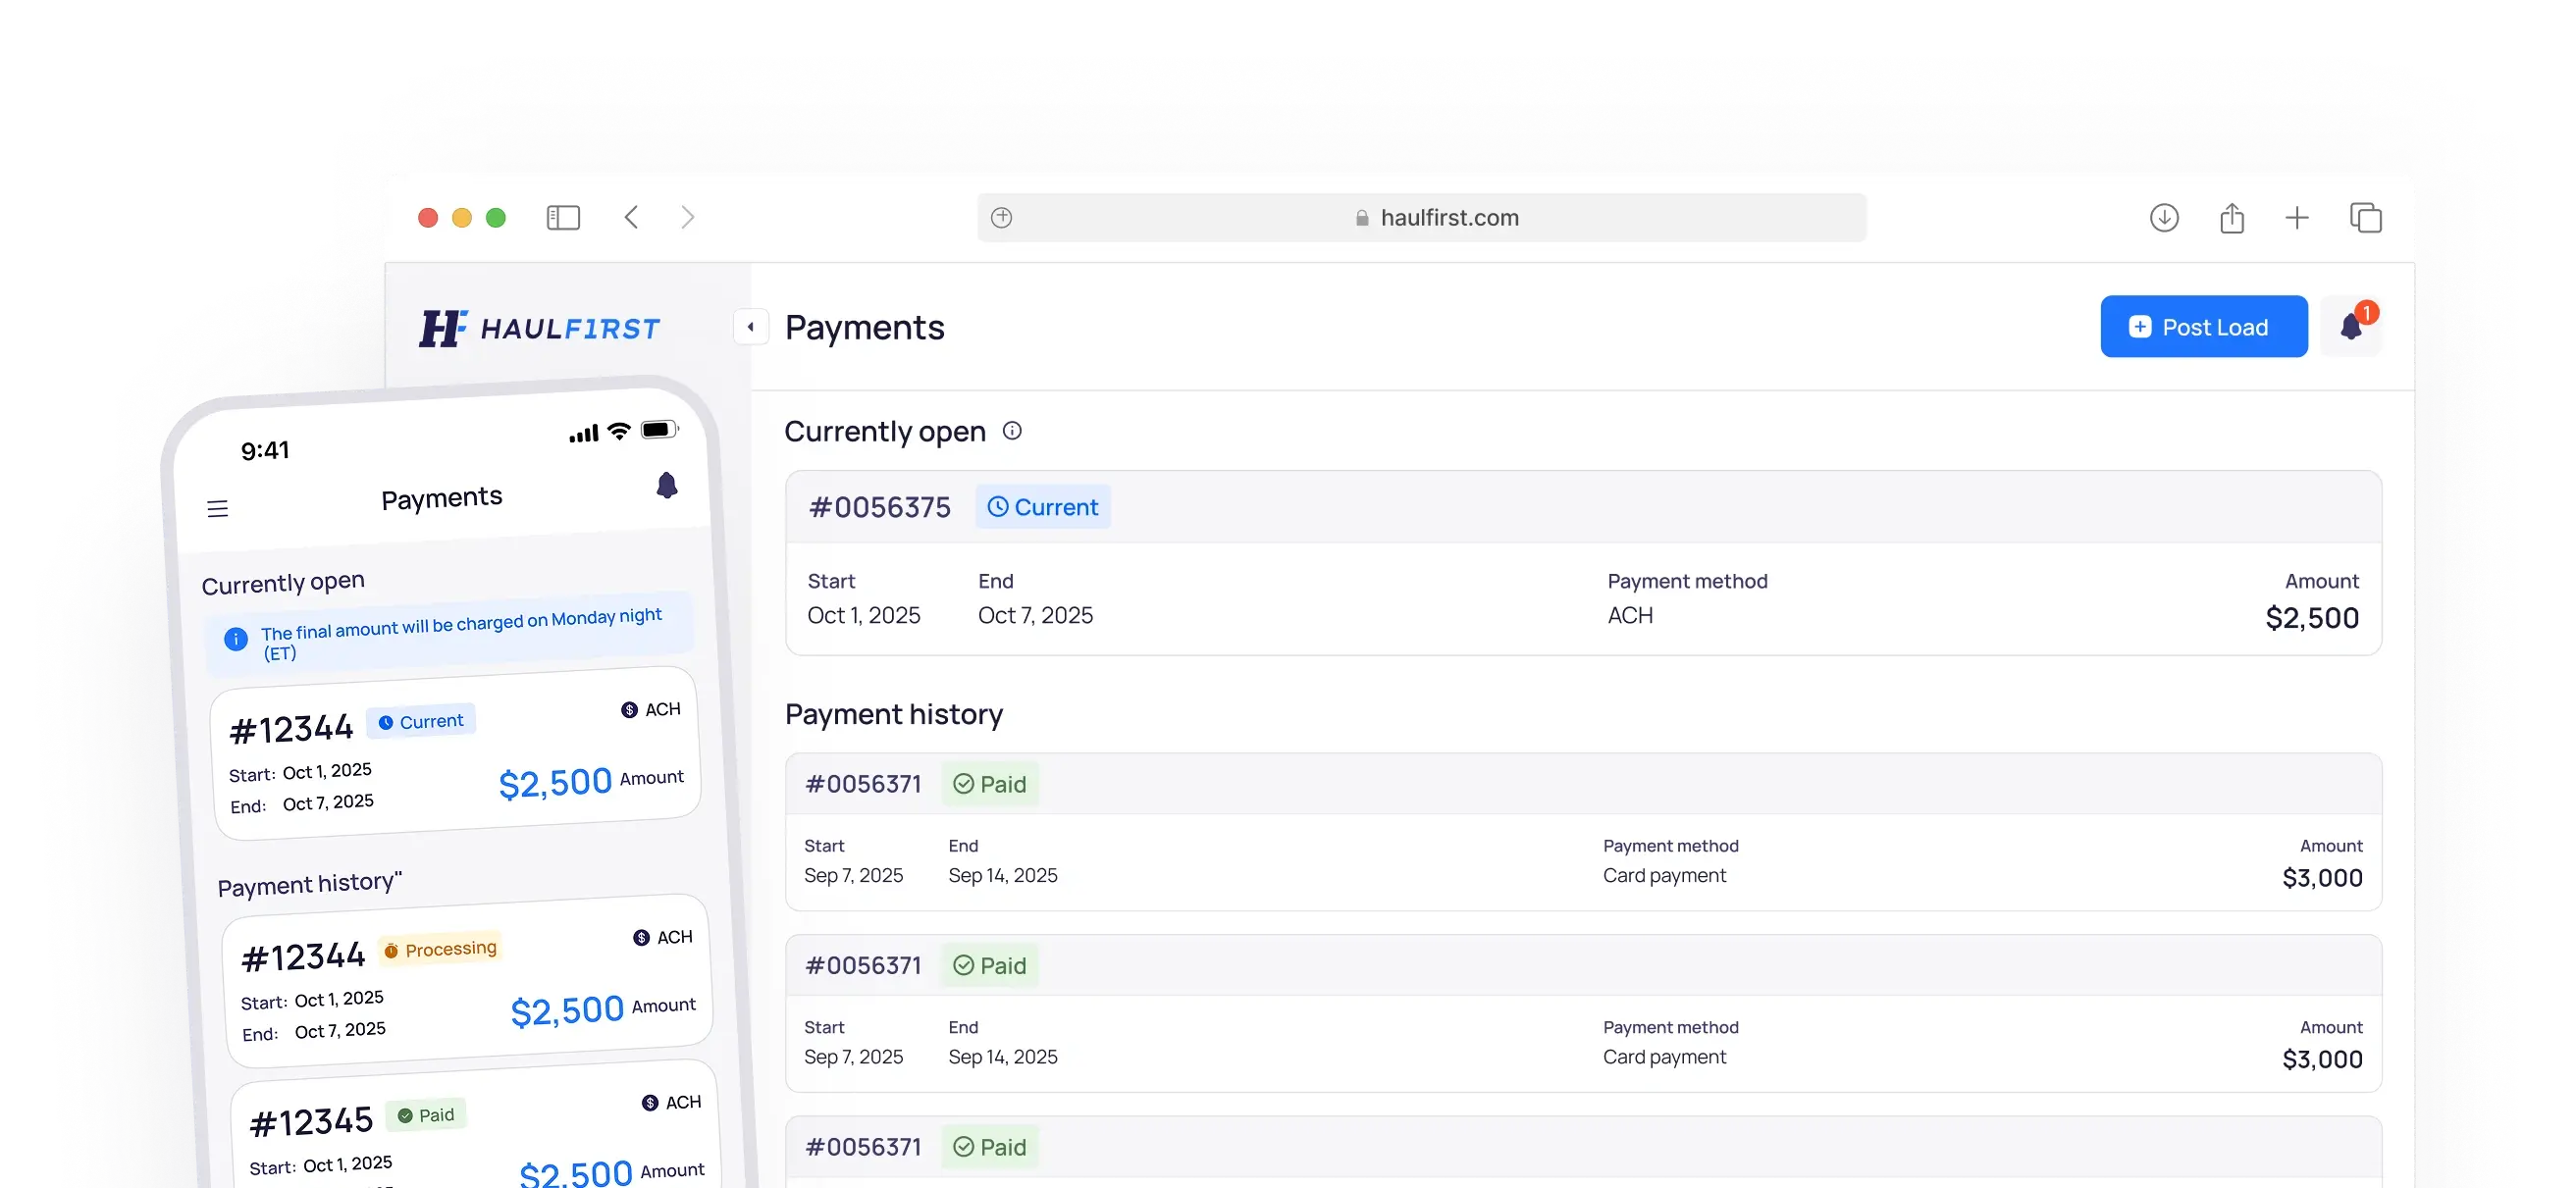Open notifications bell with red badge
2576x1188 pixels.
coord(2351,326)
